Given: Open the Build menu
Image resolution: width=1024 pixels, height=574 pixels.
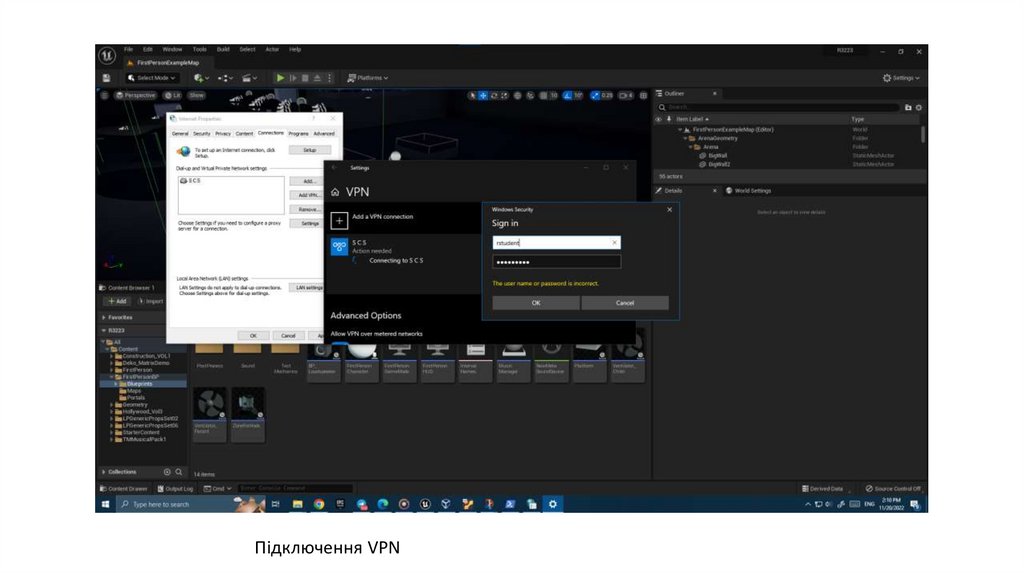Looking at the screenshot, I should (222, 49).
